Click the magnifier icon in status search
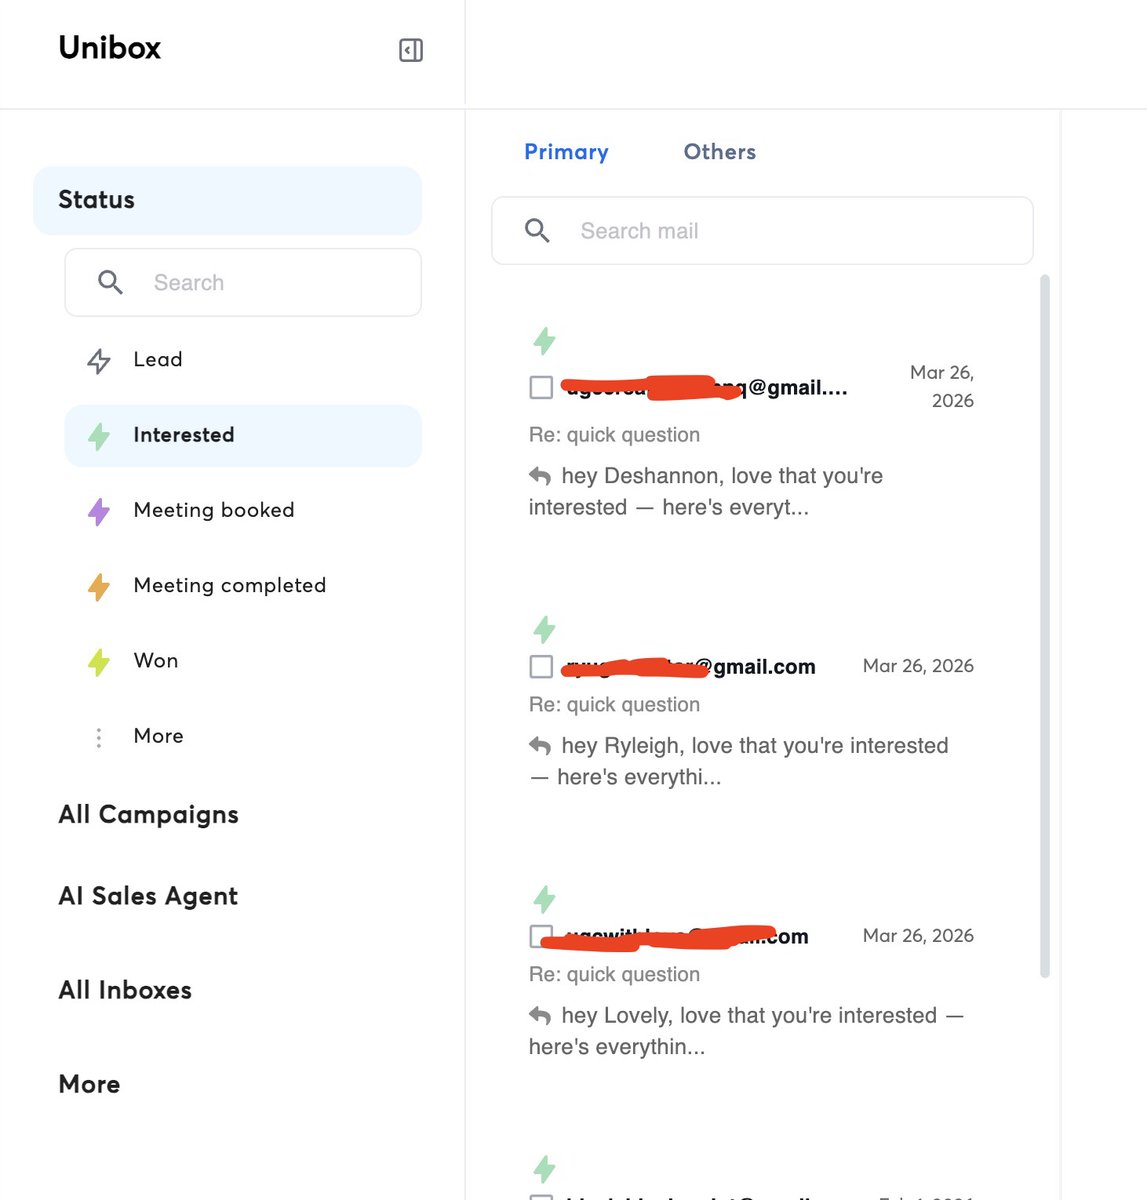 pos(110,283)
